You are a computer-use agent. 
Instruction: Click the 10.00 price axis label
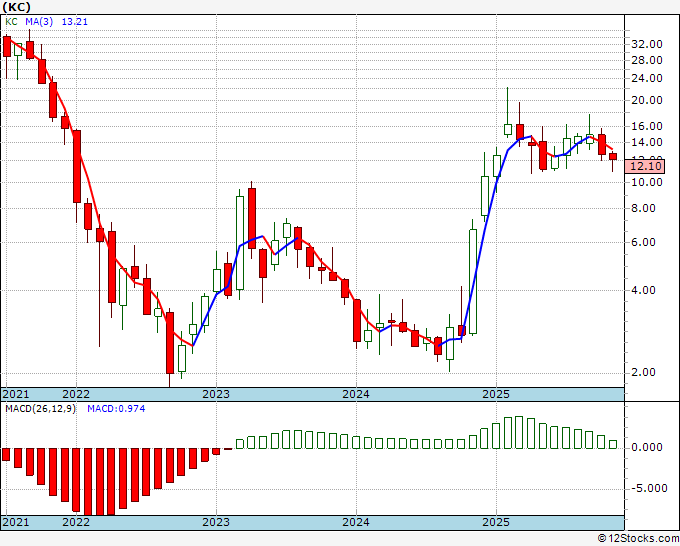coord(647,182)
